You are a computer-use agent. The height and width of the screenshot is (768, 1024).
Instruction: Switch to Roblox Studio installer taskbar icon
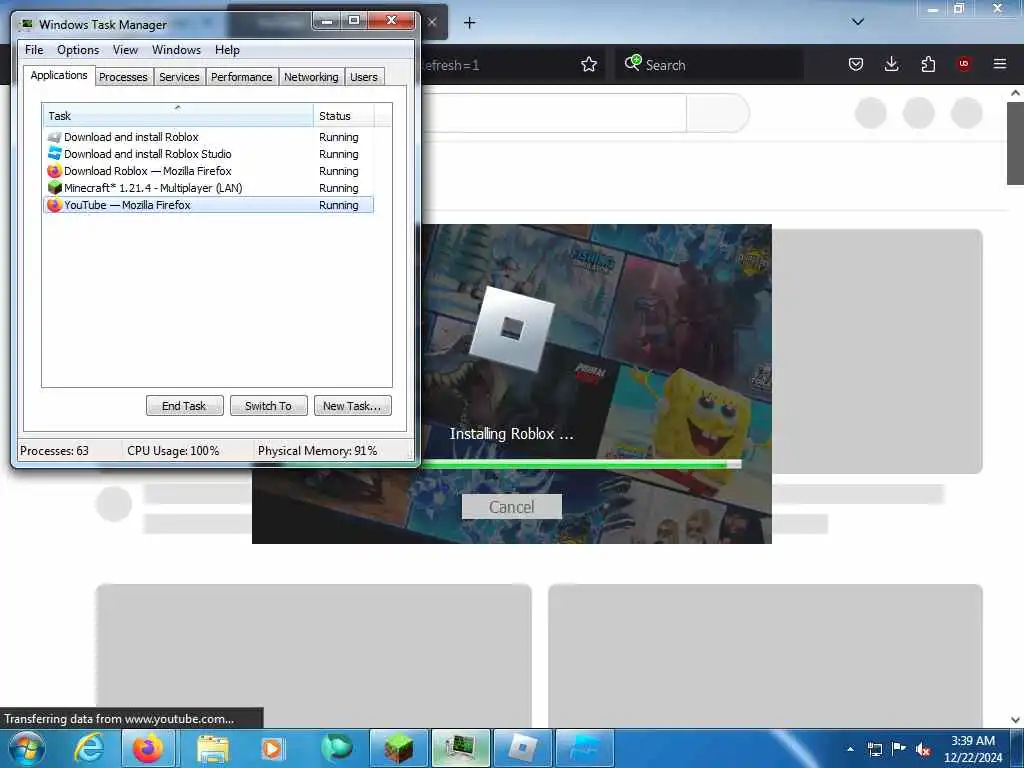[584, 748]
